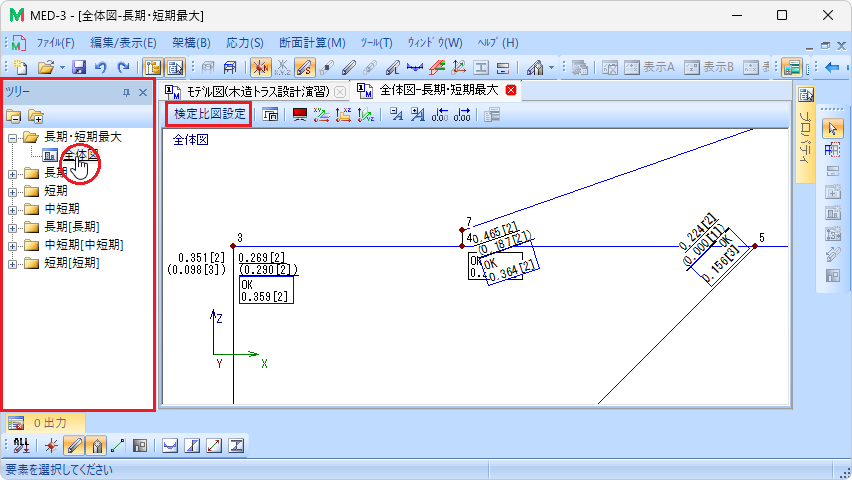Open the 0 出力 output panel tab
The width and height of the screenshot is (852, 480).
tap(43, 423)
